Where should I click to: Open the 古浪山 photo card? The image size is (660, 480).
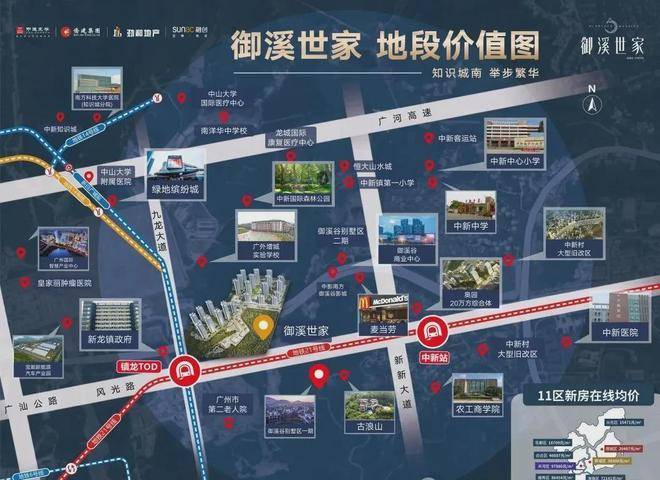[x=370, y=413]
